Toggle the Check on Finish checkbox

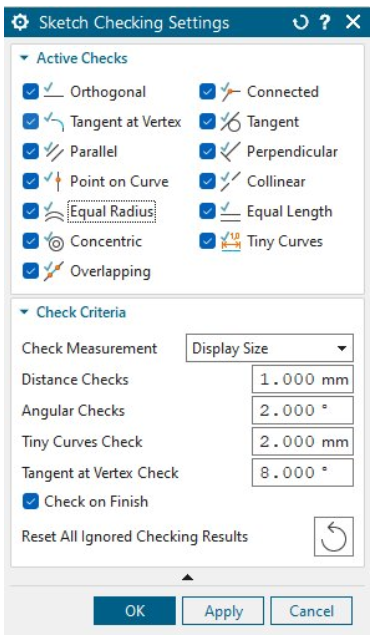click(31, 502)
